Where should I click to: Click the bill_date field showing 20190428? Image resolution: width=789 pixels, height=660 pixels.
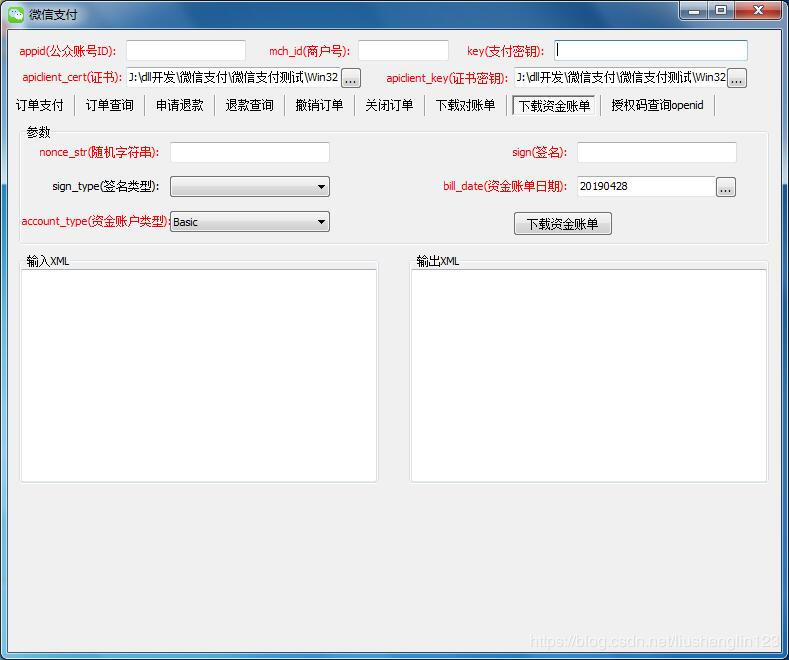pos(646,186)
